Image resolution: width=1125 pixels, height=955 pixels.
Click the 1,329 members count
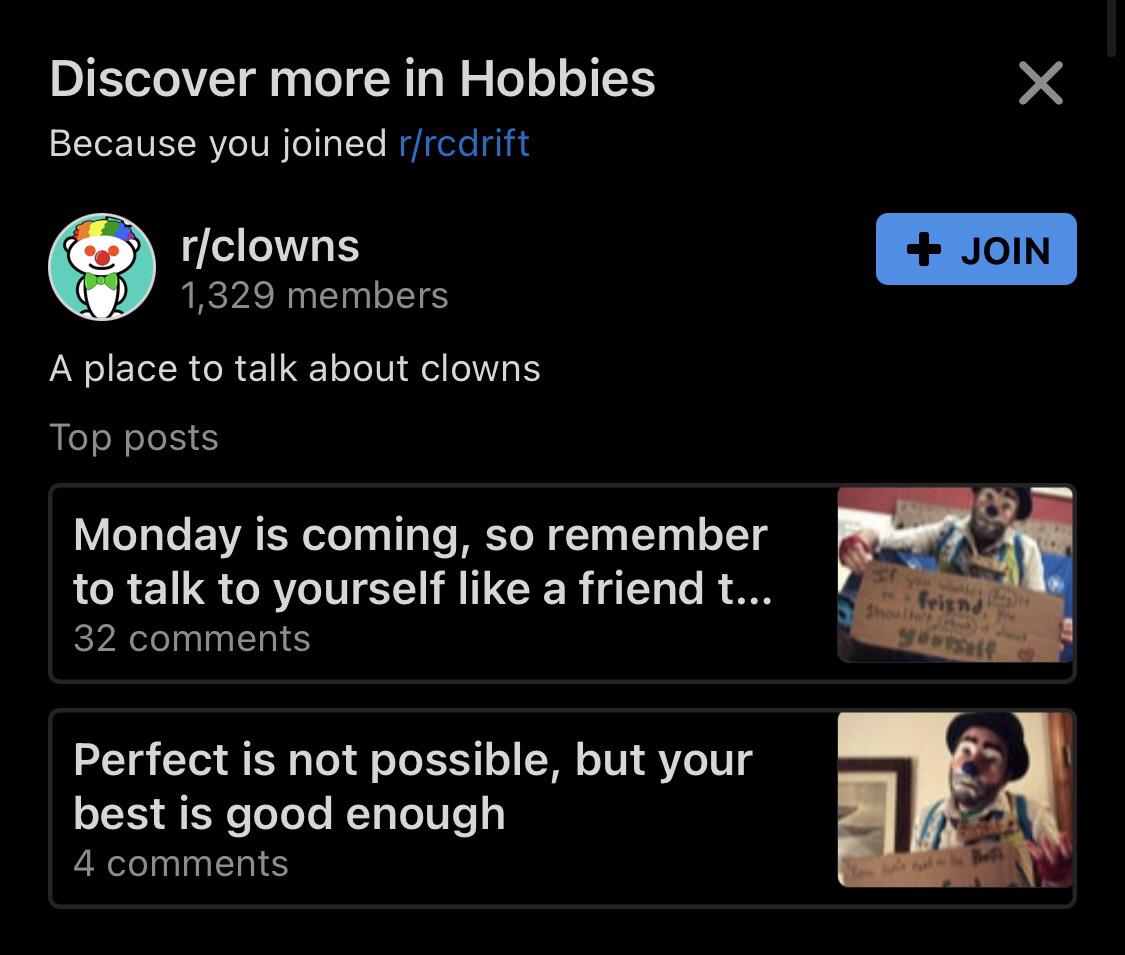tap(314, 296)
